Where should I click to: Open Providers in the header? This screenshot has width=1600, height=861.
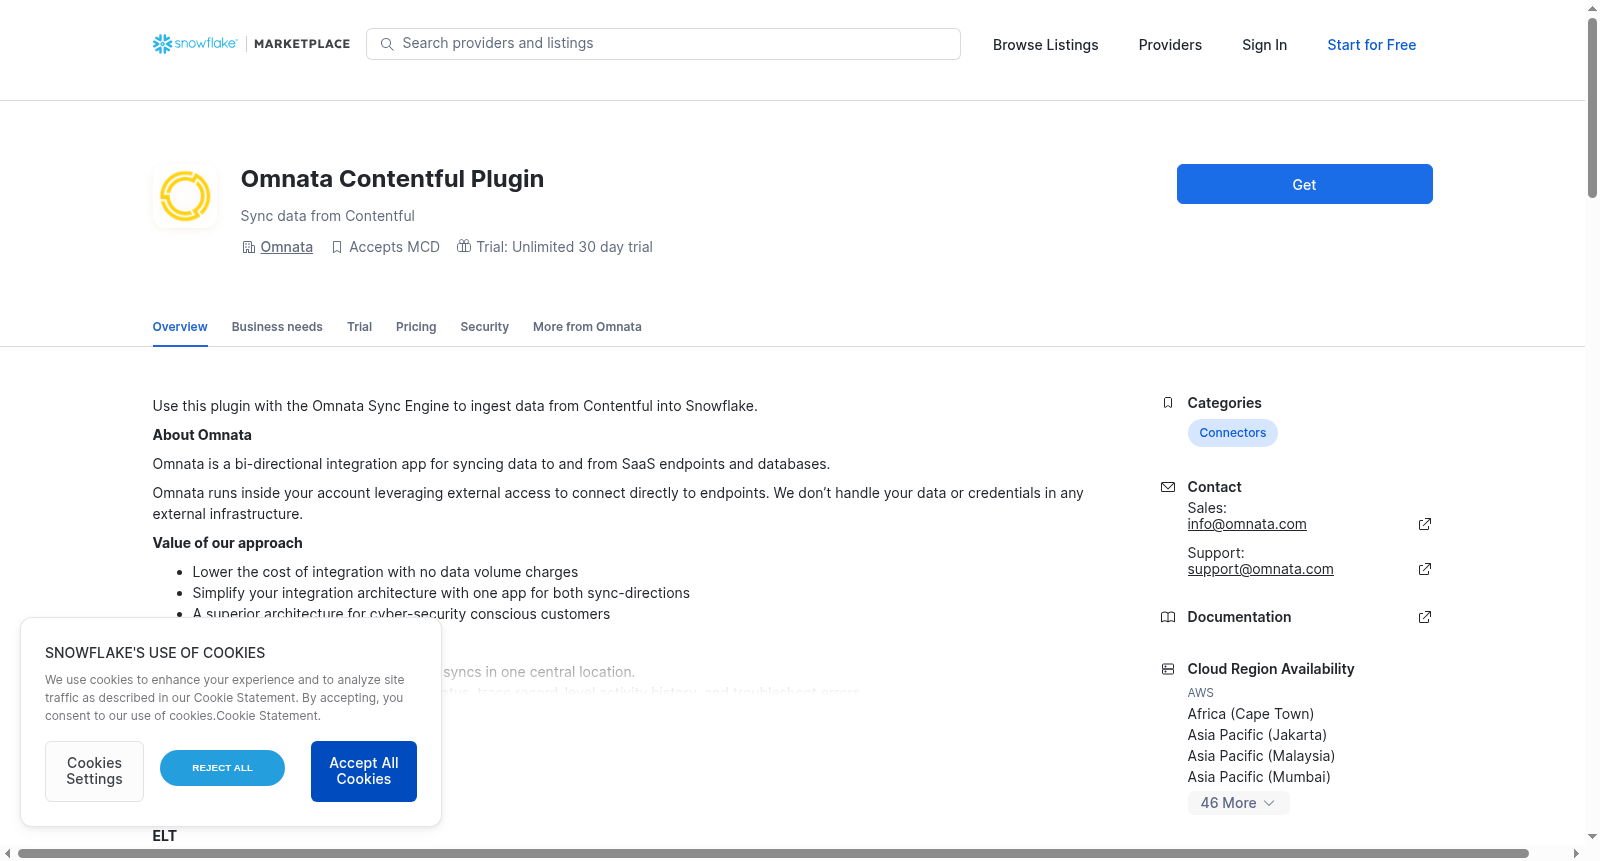click(1170, 45)
